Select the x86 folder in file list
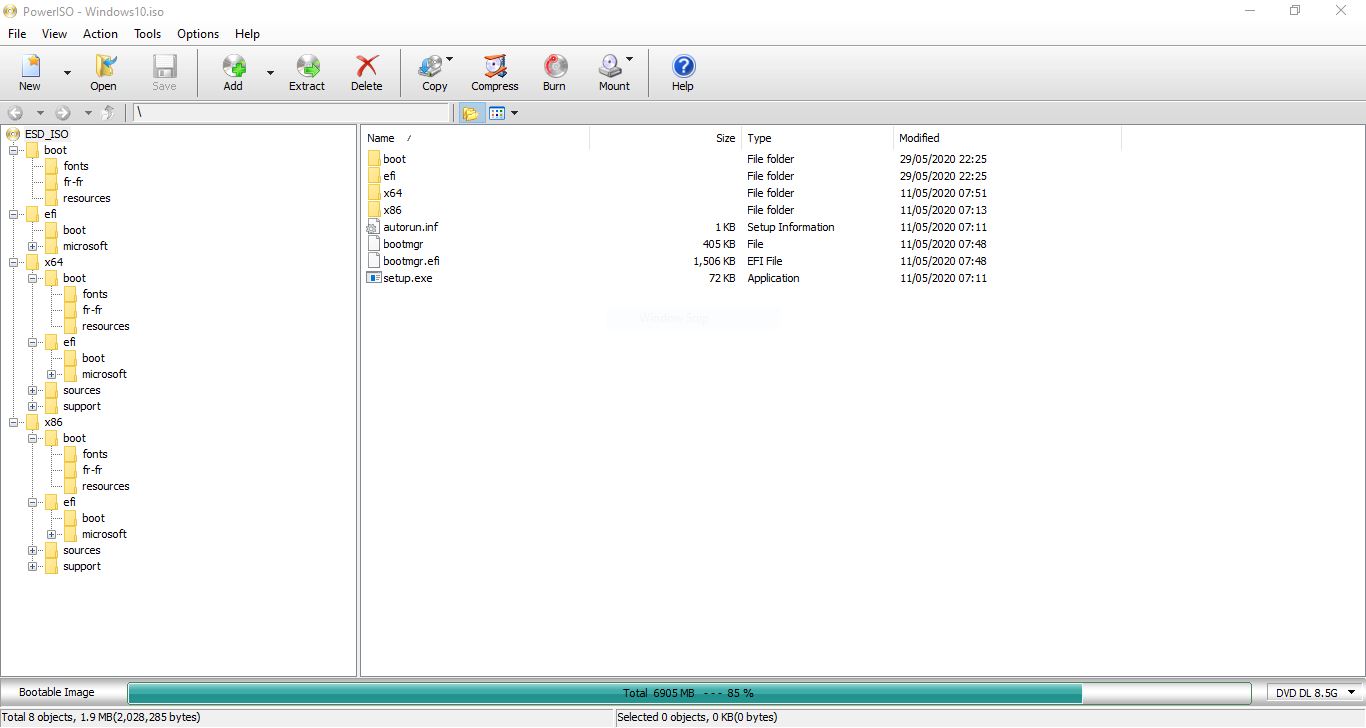The image size is (1366, 728). point(392,210)
